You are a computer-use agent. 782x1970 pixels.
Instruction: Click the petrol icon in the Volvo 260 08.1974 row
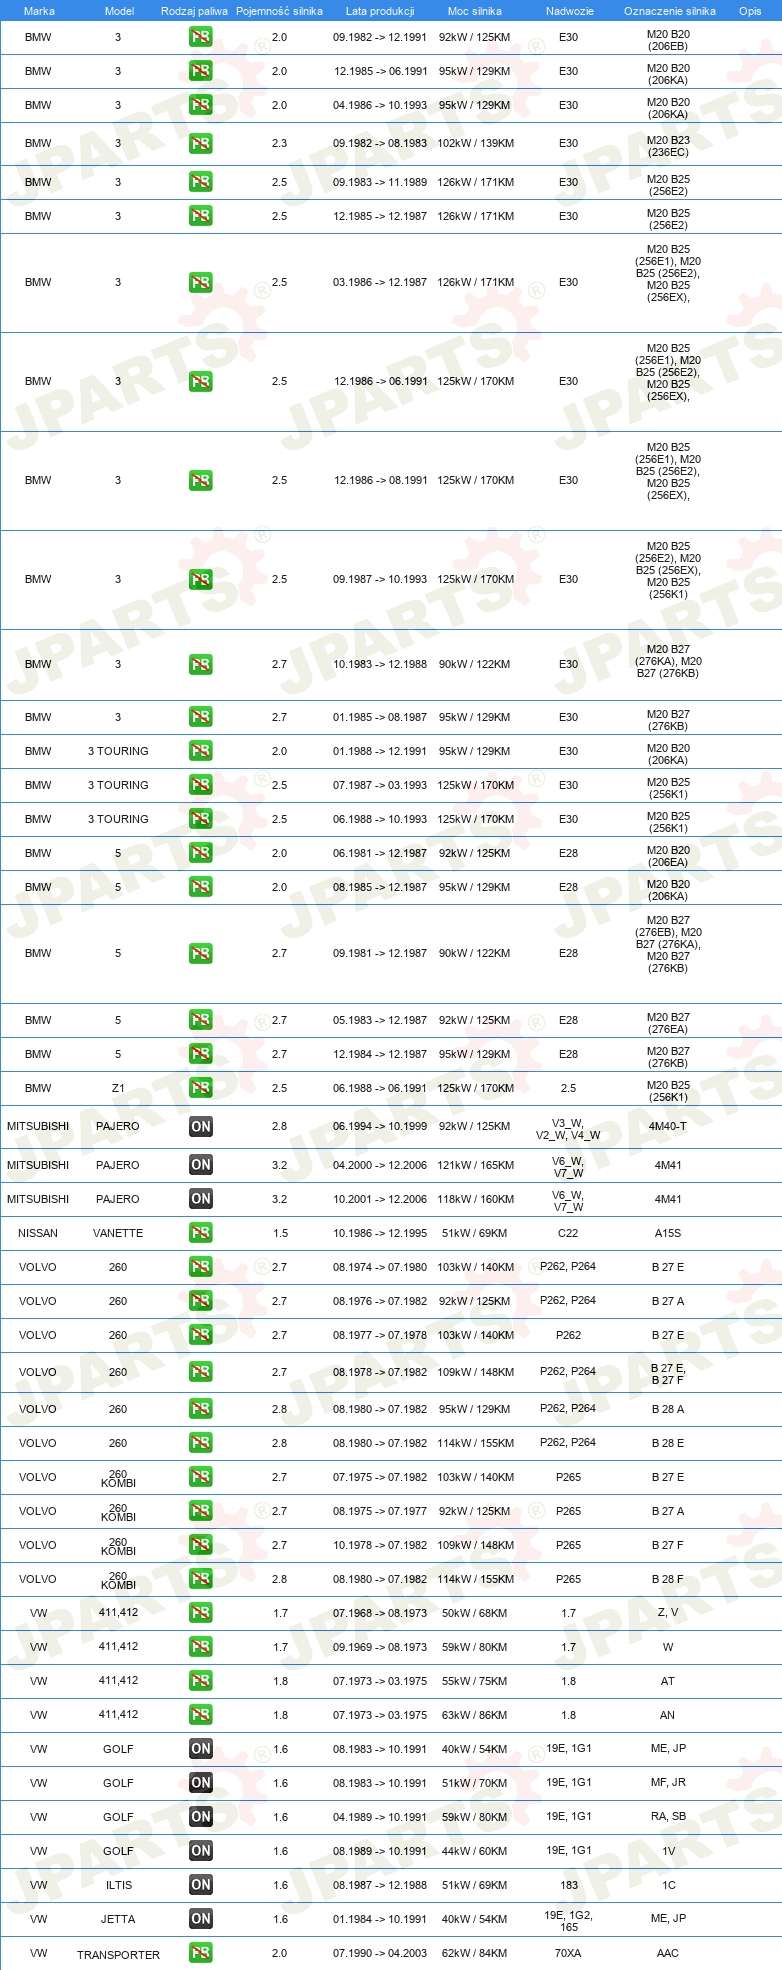(x=201, y=1267)
